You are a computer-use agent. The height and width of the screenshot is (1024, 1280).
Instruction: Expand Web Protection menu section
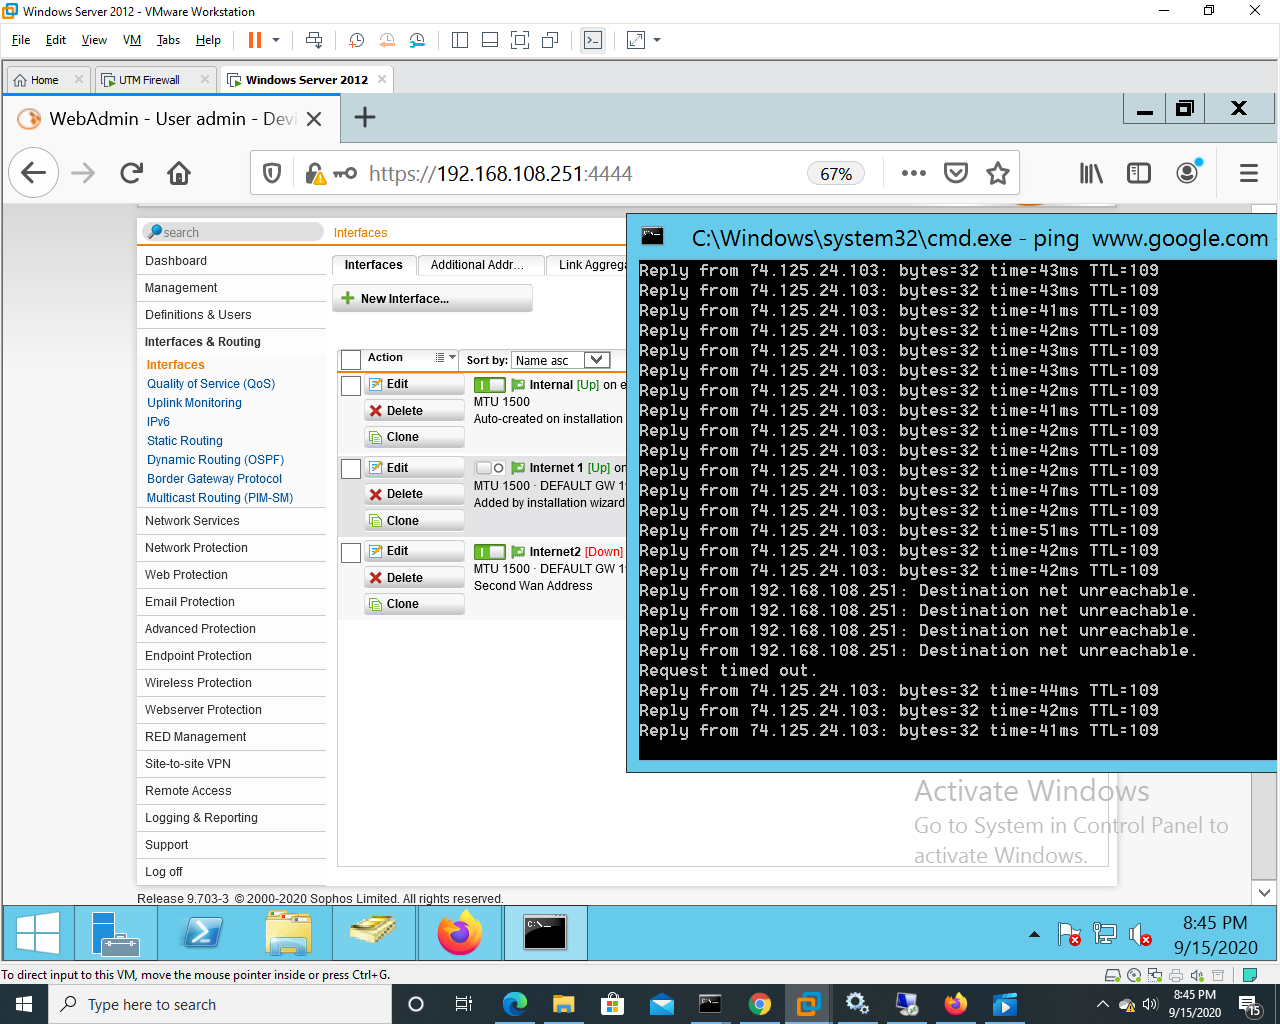[x=232, y=575]
